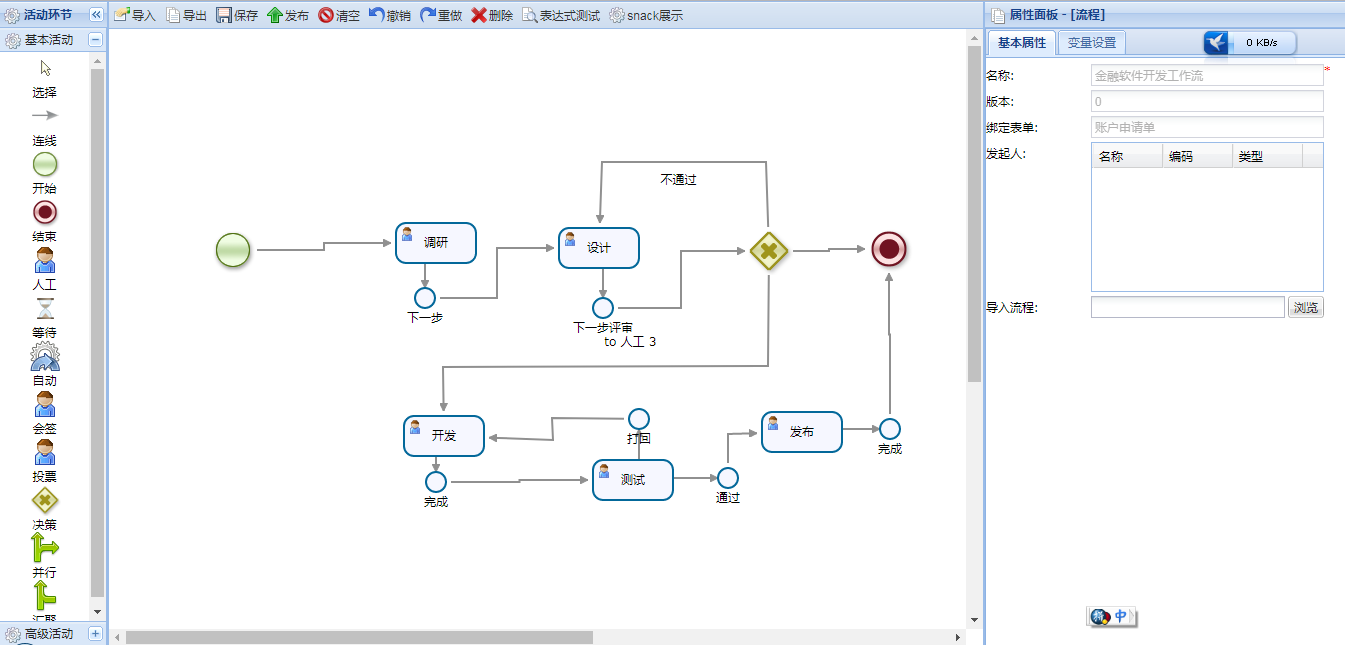
Task: Click the 删除 delete toolbar button
Action: (492, 15)
